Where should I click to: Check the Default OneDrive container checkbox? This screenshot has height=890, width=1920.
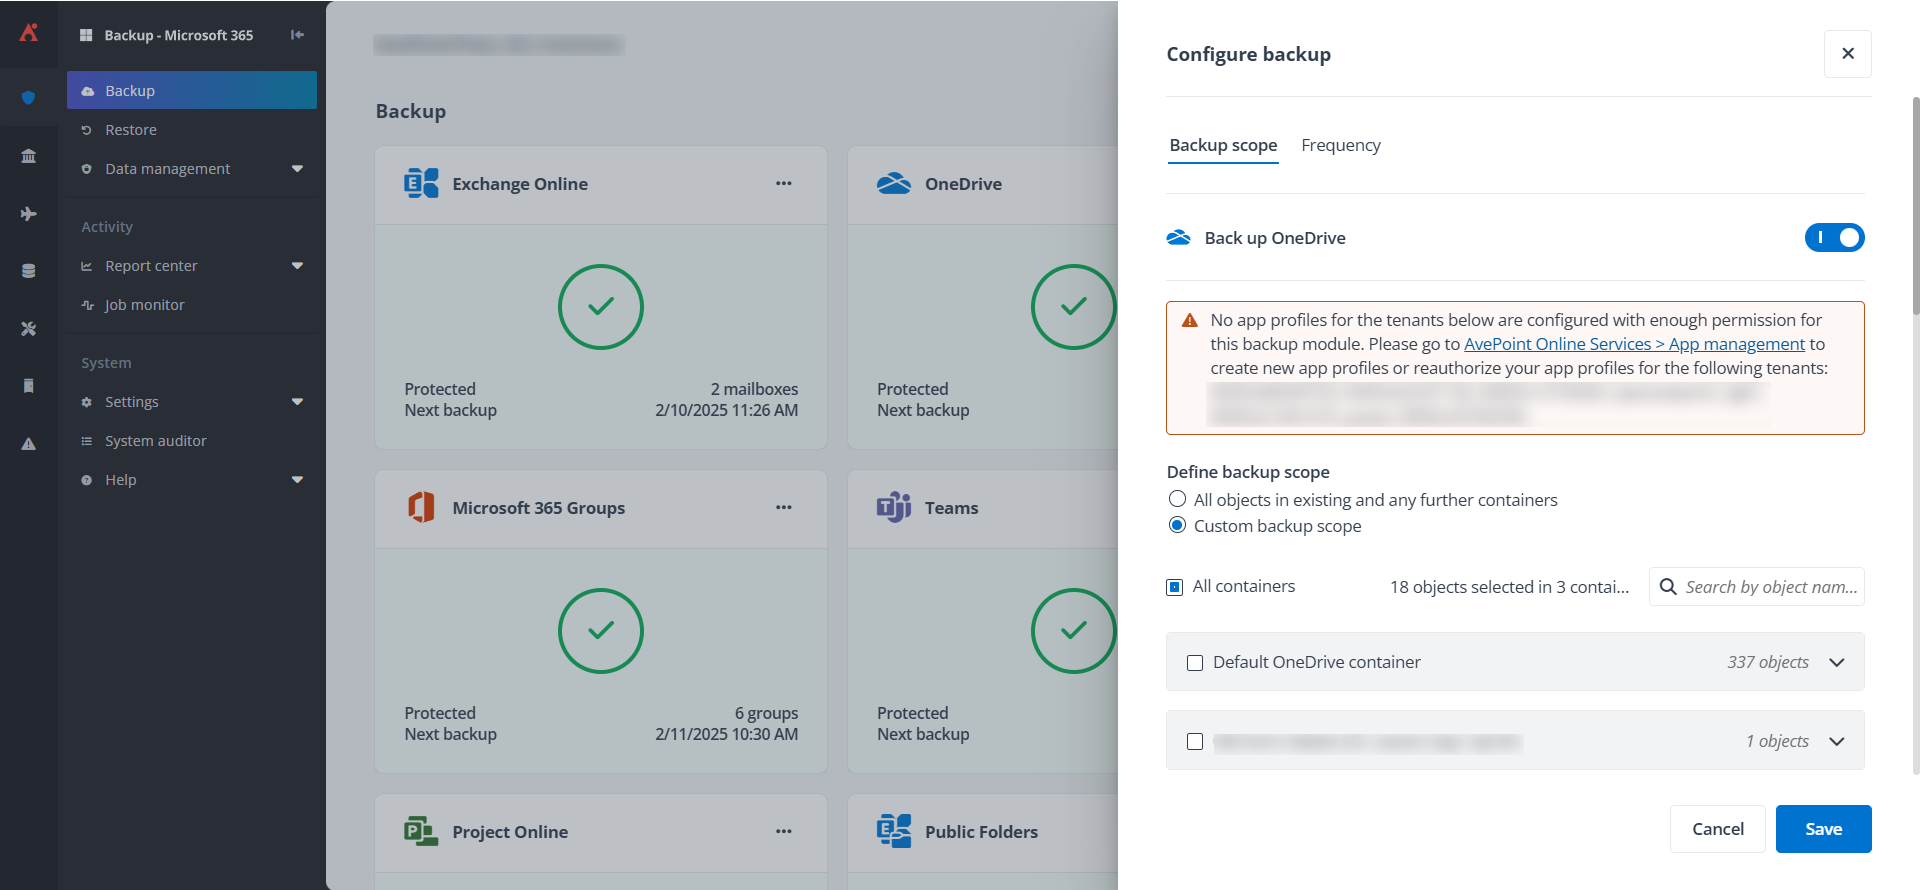tap(1195, 663)
